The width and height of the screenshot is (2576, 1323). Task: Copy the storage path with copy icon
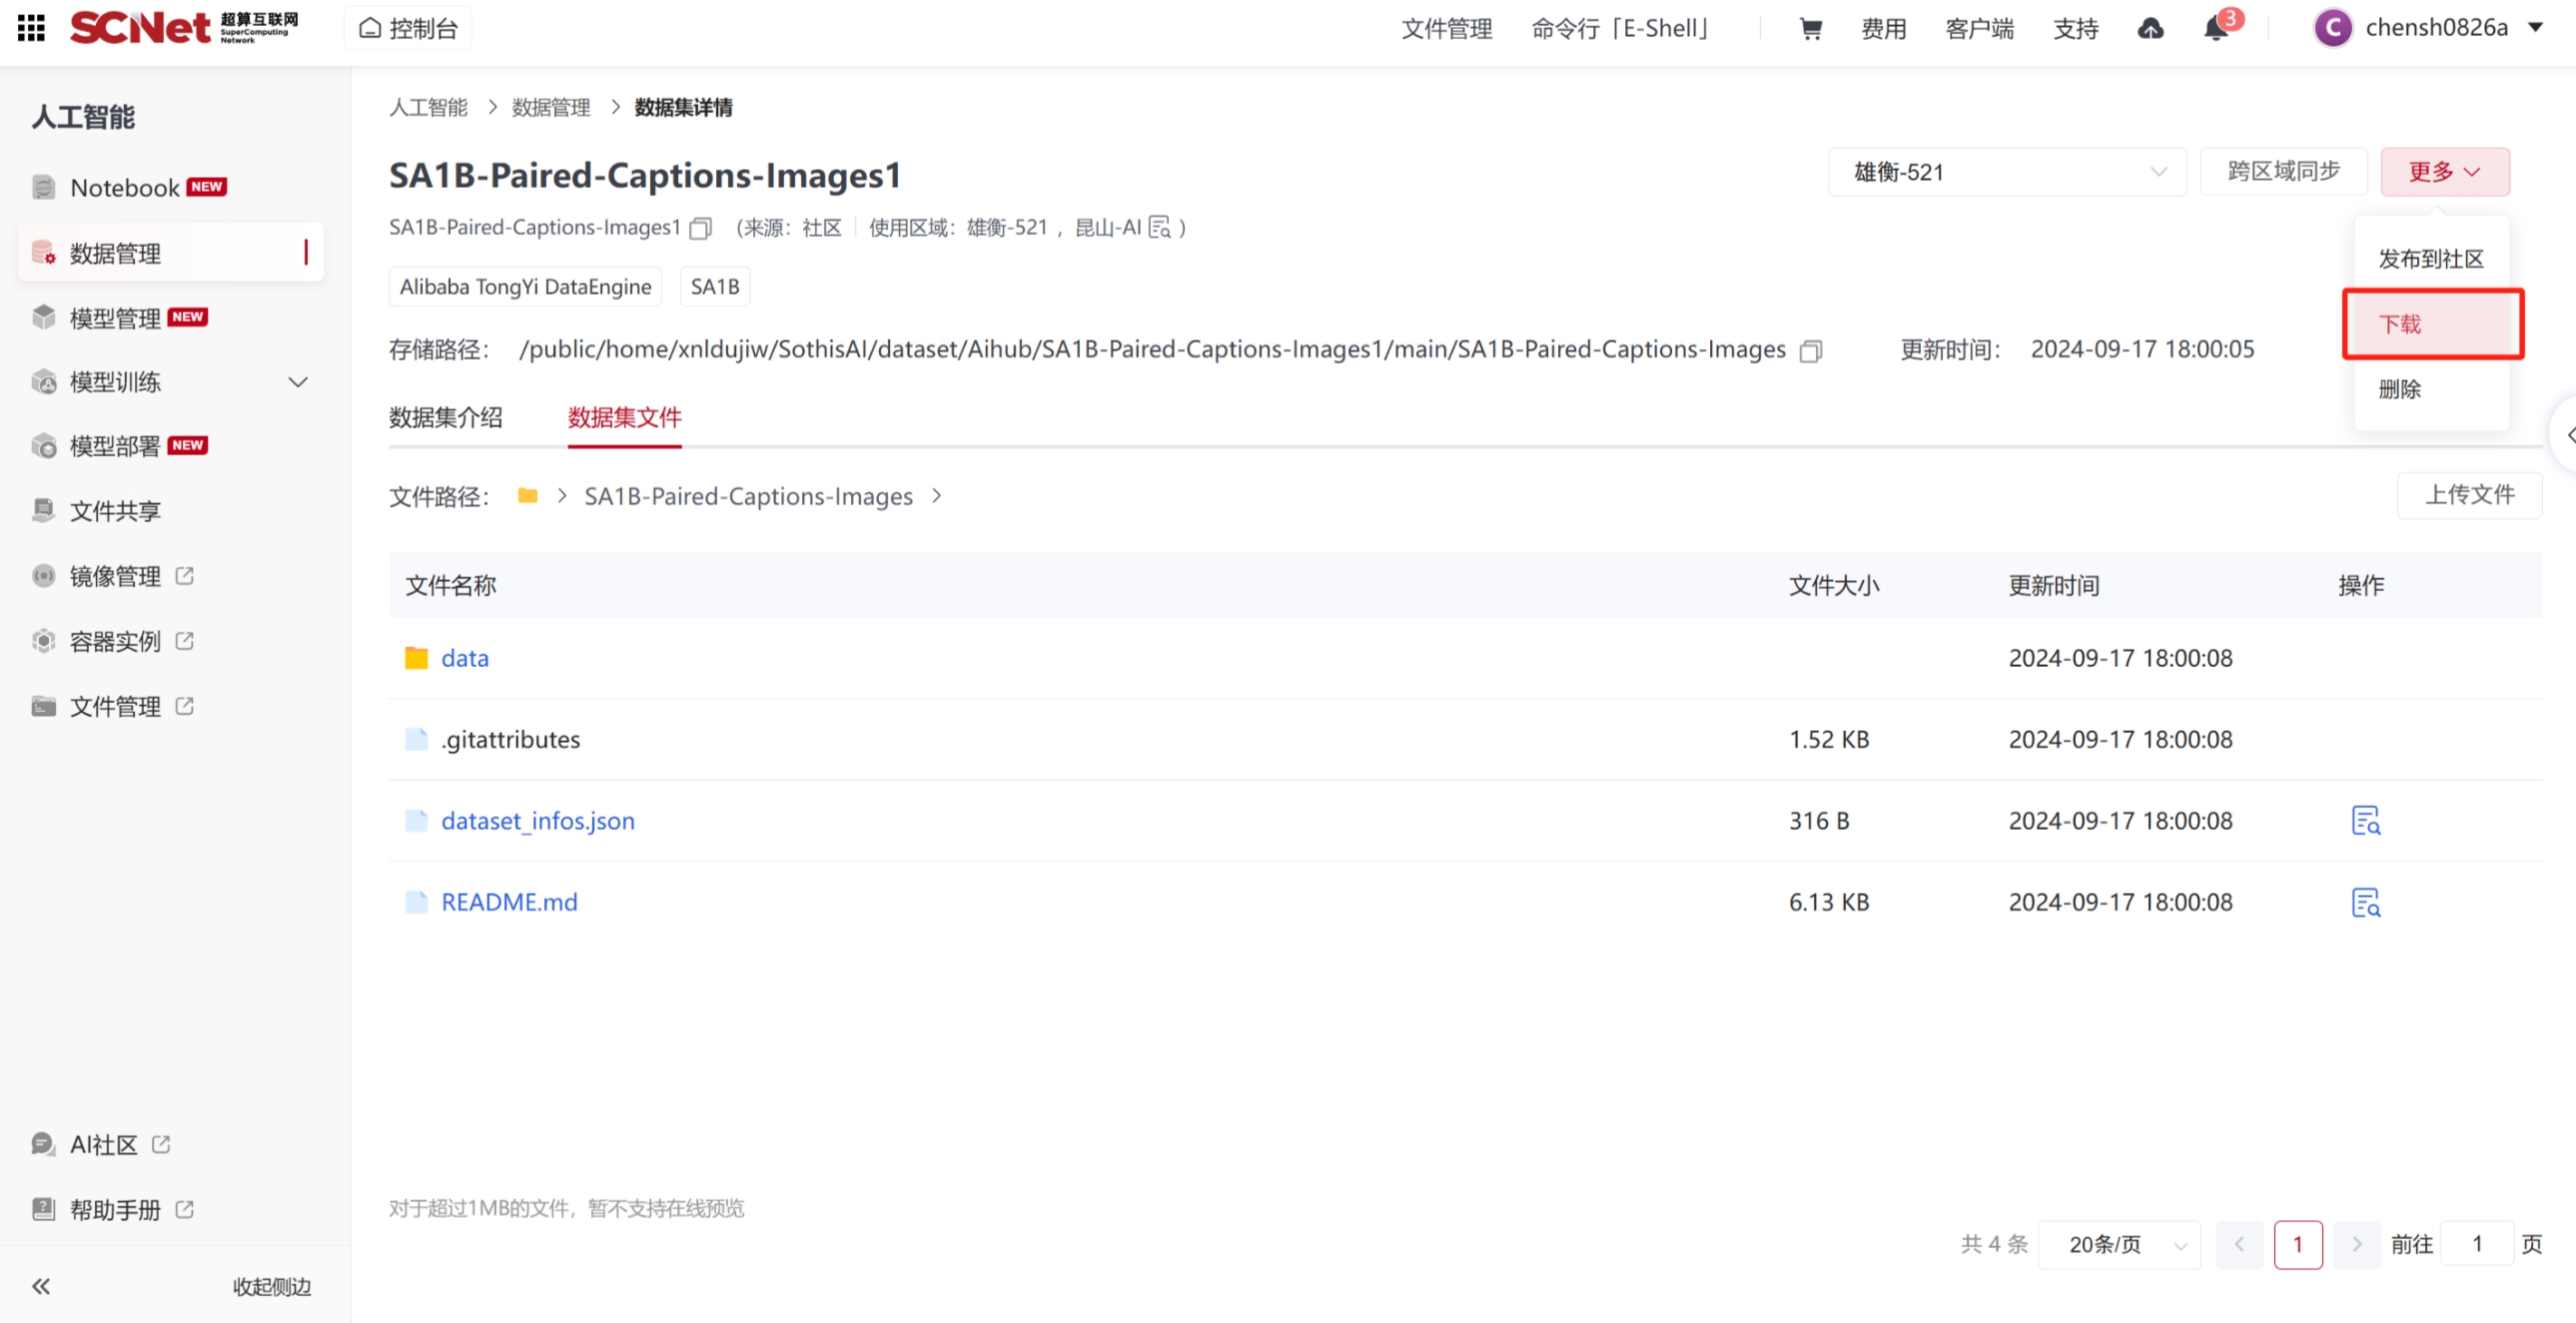click(1810, 351)
